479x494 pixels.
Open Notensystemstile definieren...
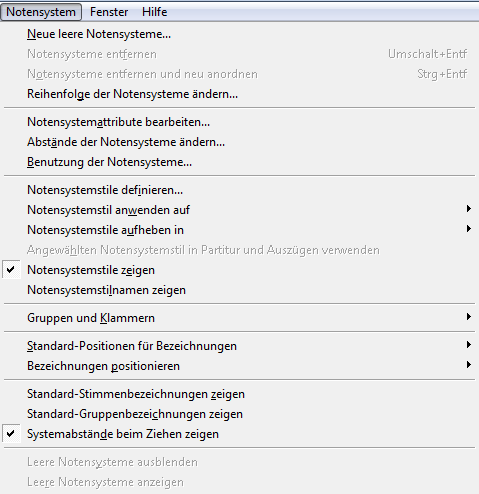tap(239, 190)
